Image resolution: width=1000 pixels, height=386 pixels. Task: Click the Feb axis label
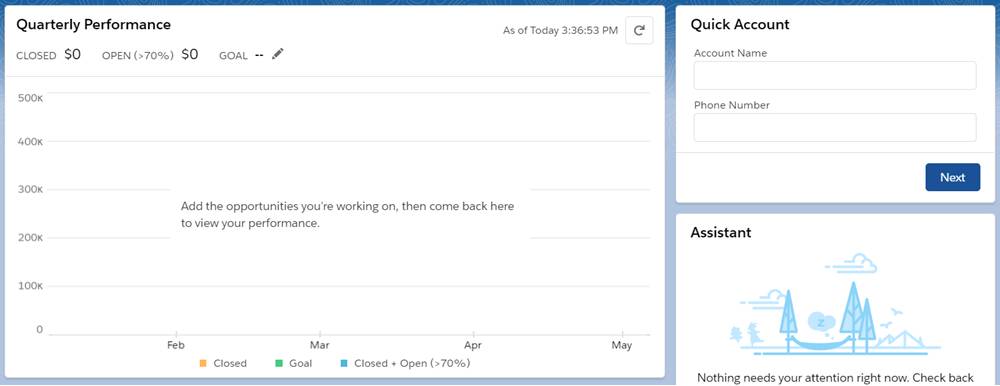click(x=176, y=345)
